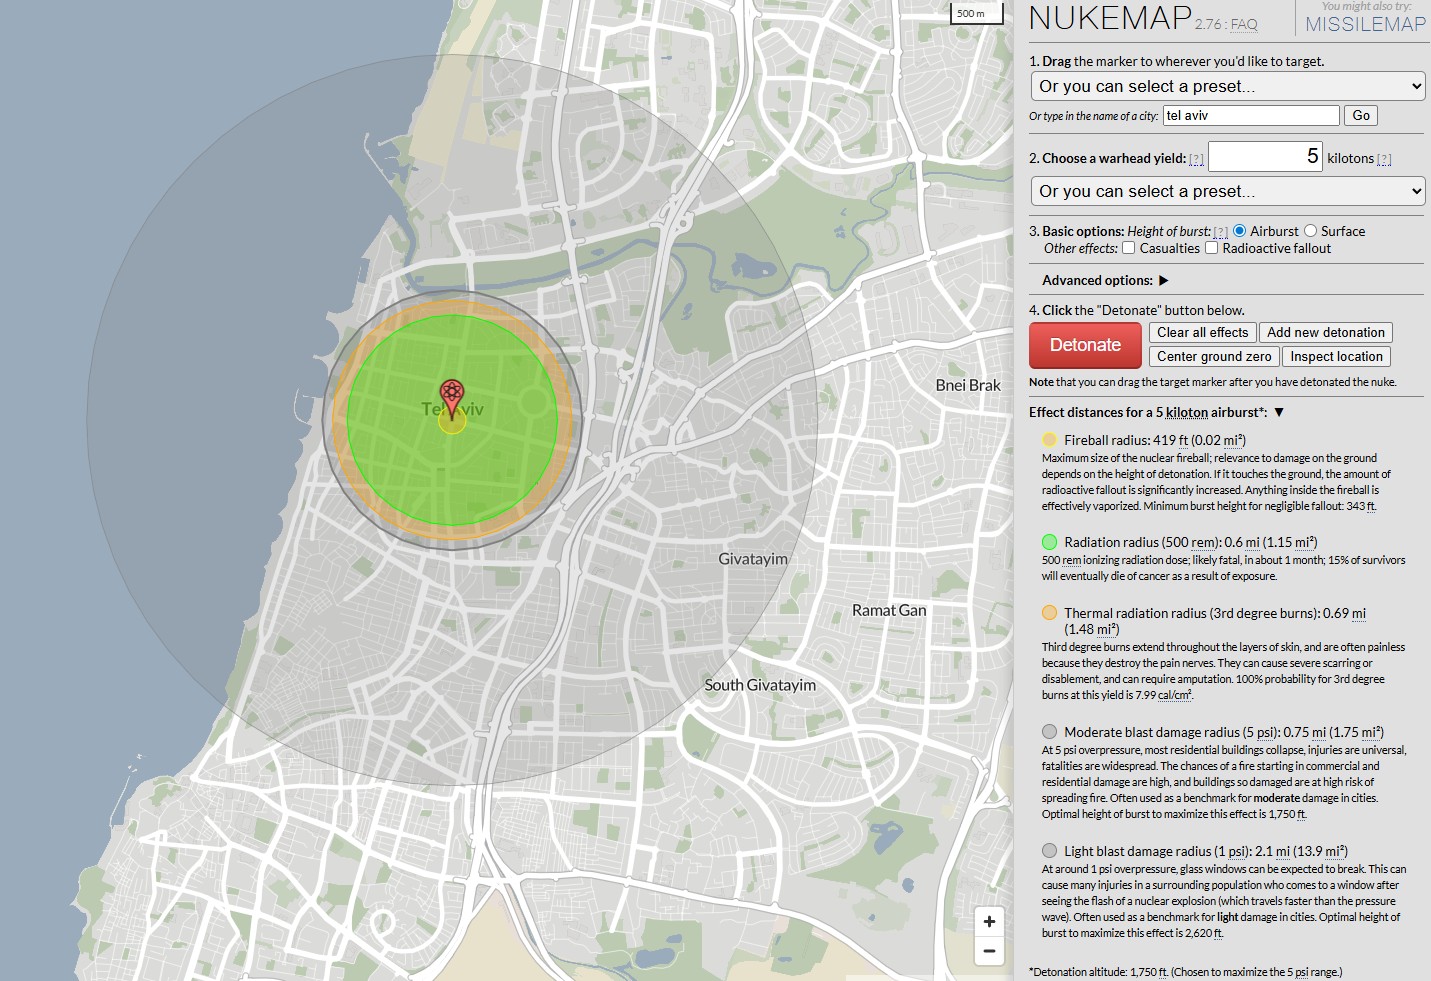Click the Ramat Gan map label
1431x981 pixels.
889,610
